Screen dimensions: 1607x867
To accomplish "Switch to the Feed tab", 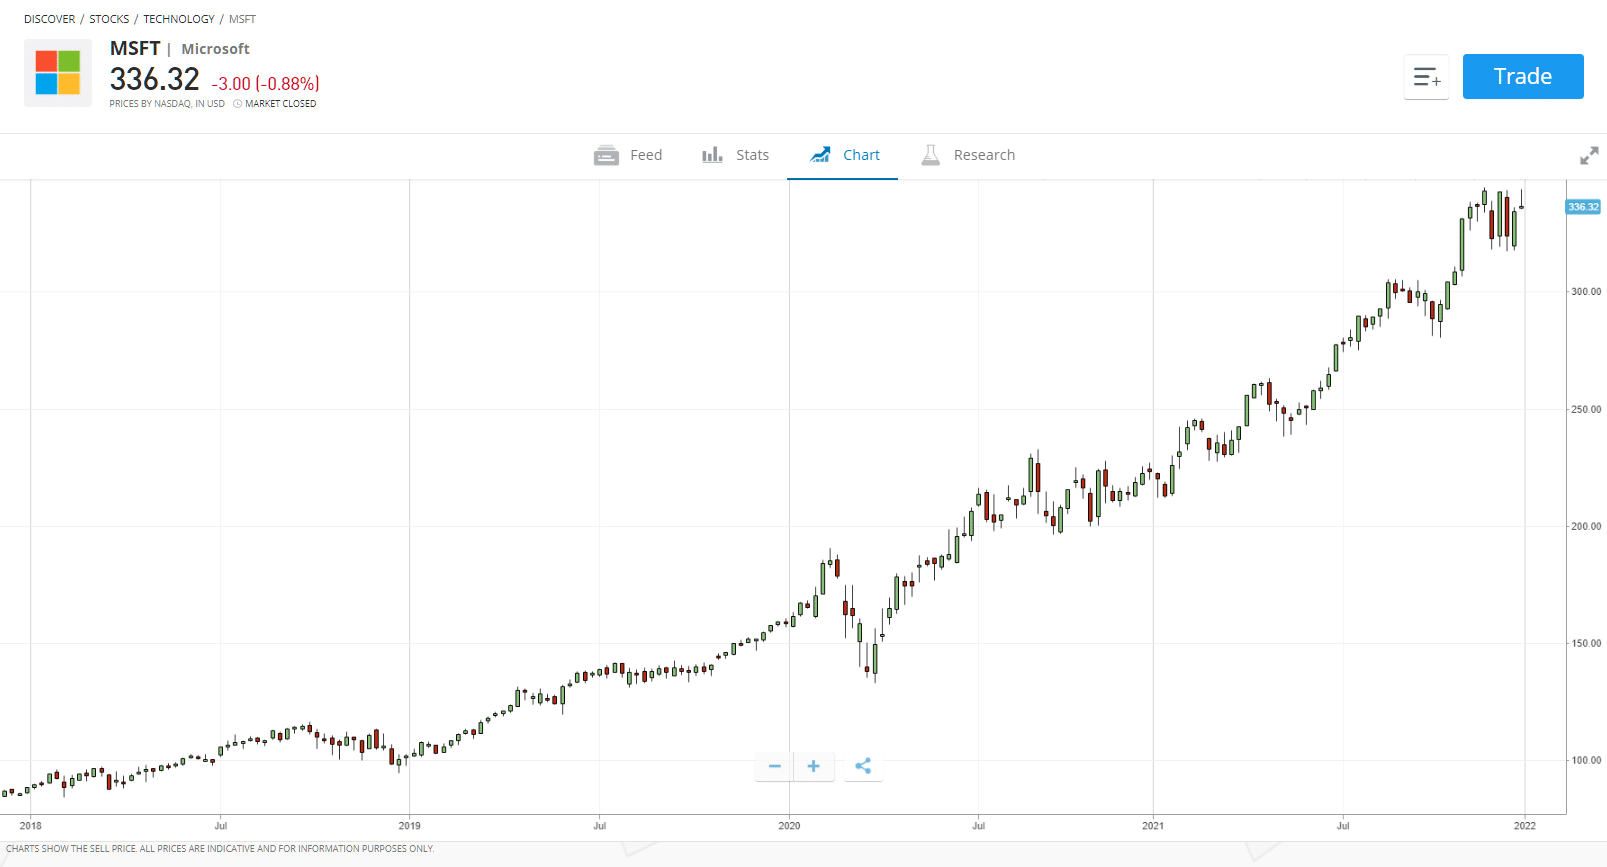I will 628,155.
